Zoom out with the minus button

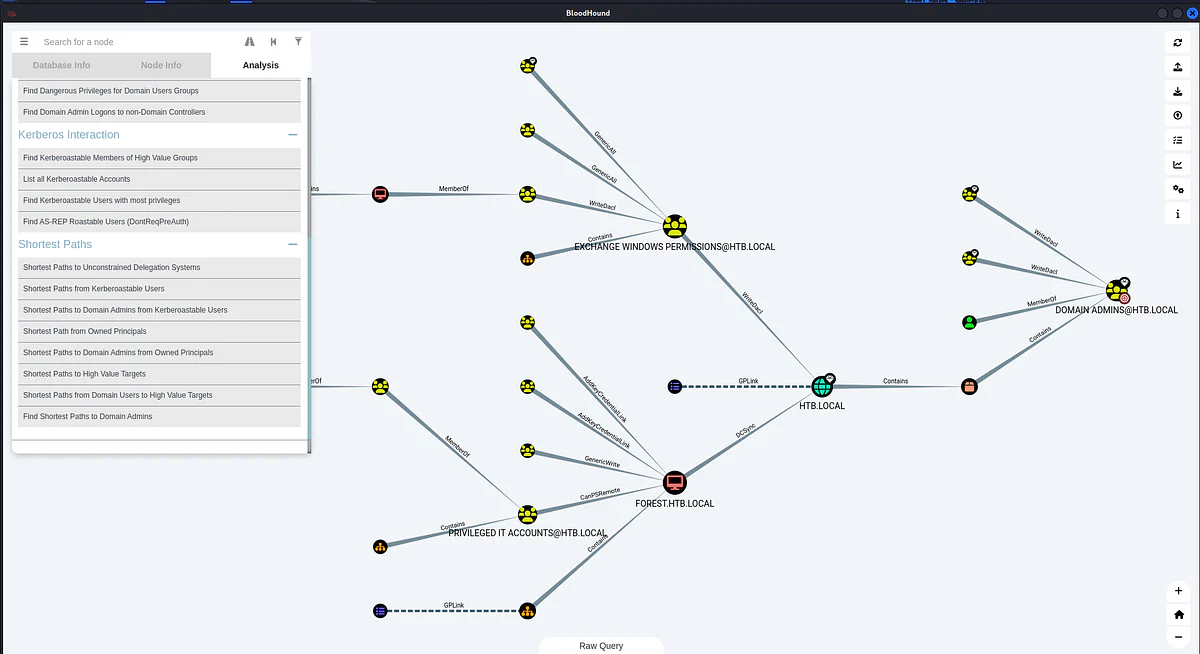(1179, 638)
